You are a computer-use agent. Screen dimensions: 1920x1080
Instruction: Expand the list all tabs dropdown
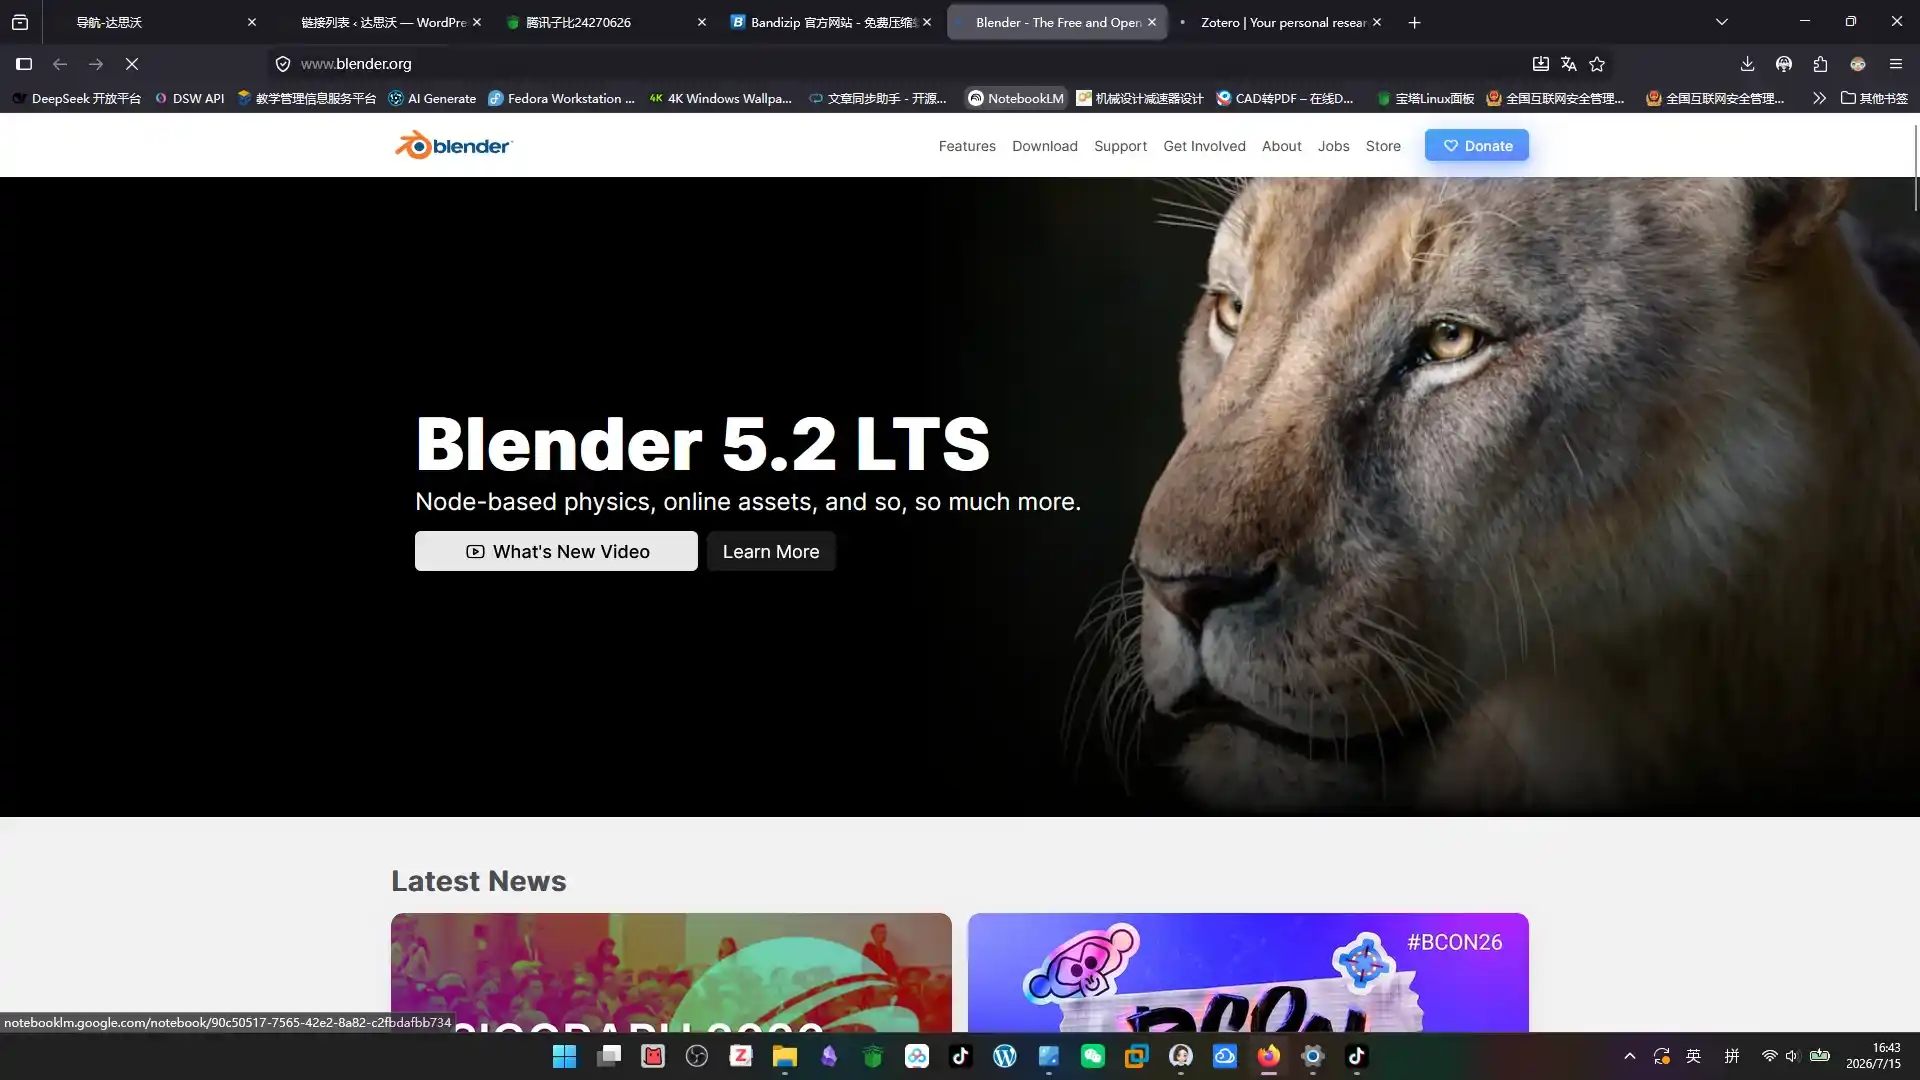click(x=1721, y=22)
